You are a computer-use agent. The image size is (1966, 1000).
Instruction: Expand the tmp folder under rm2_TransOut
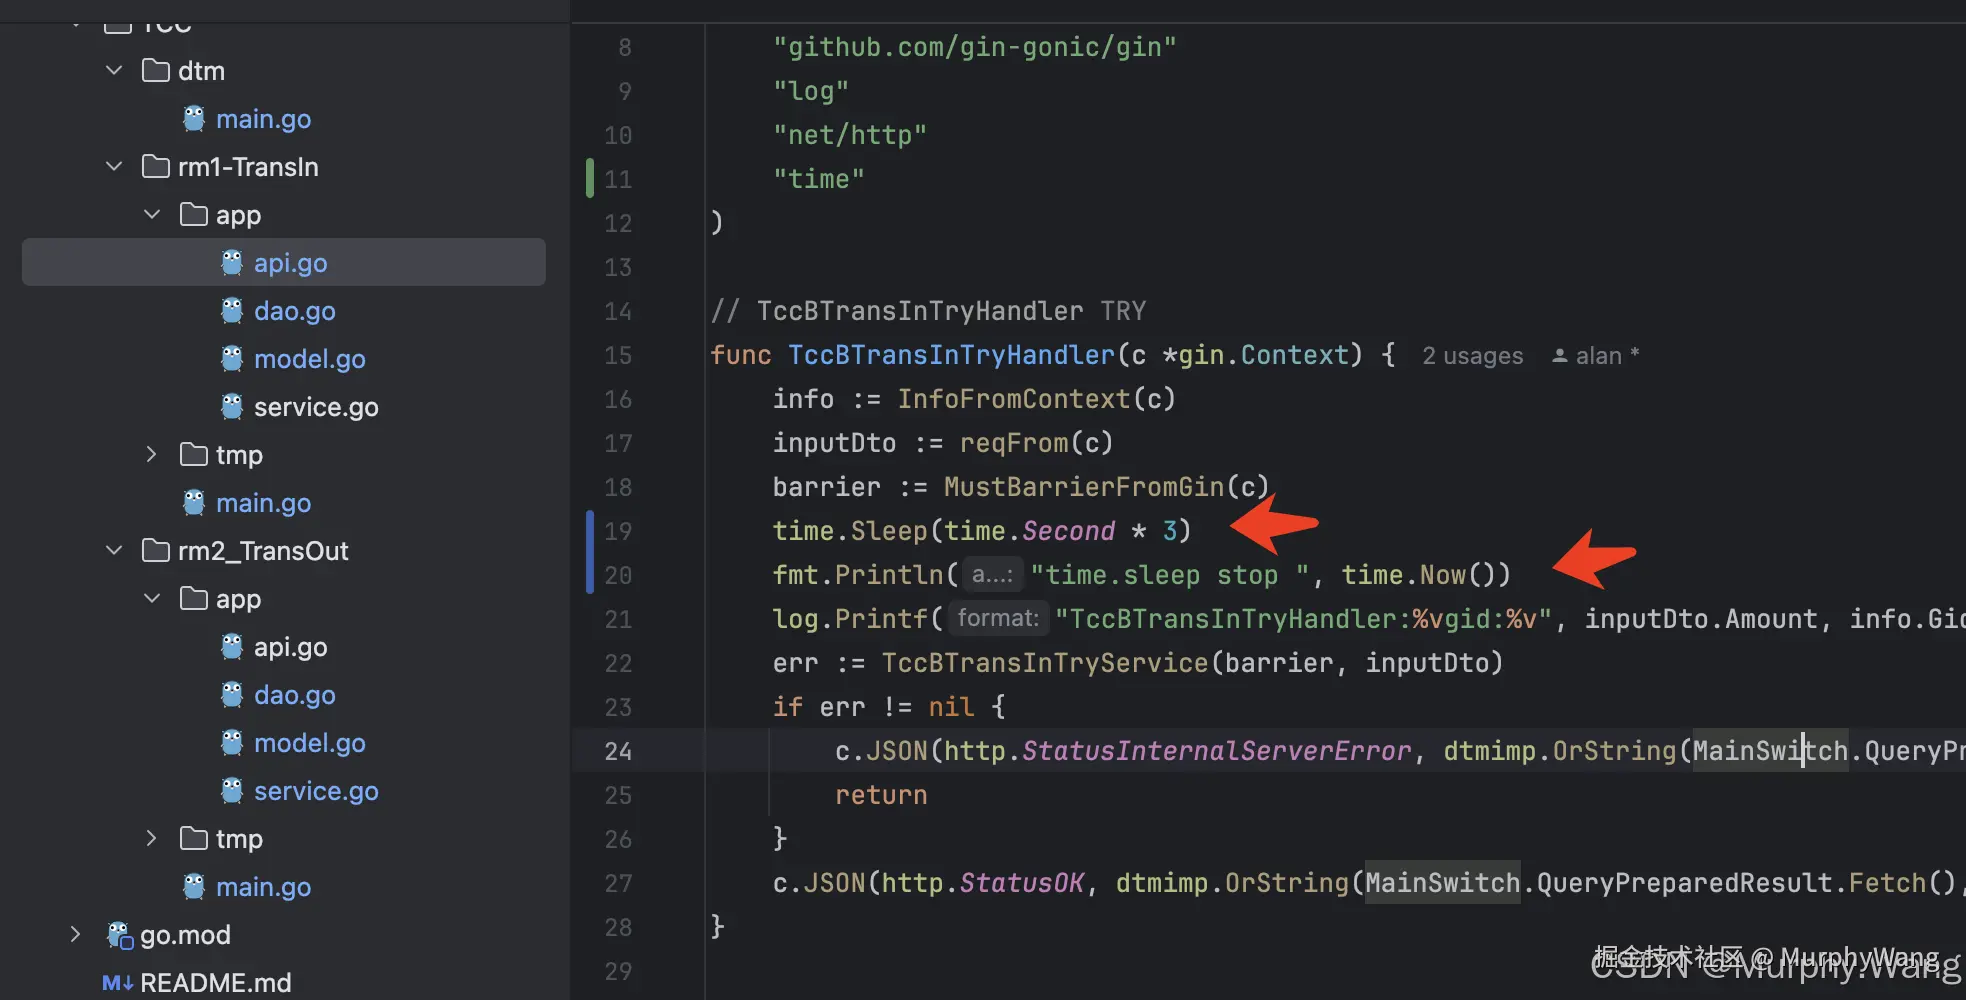(152, 839)
